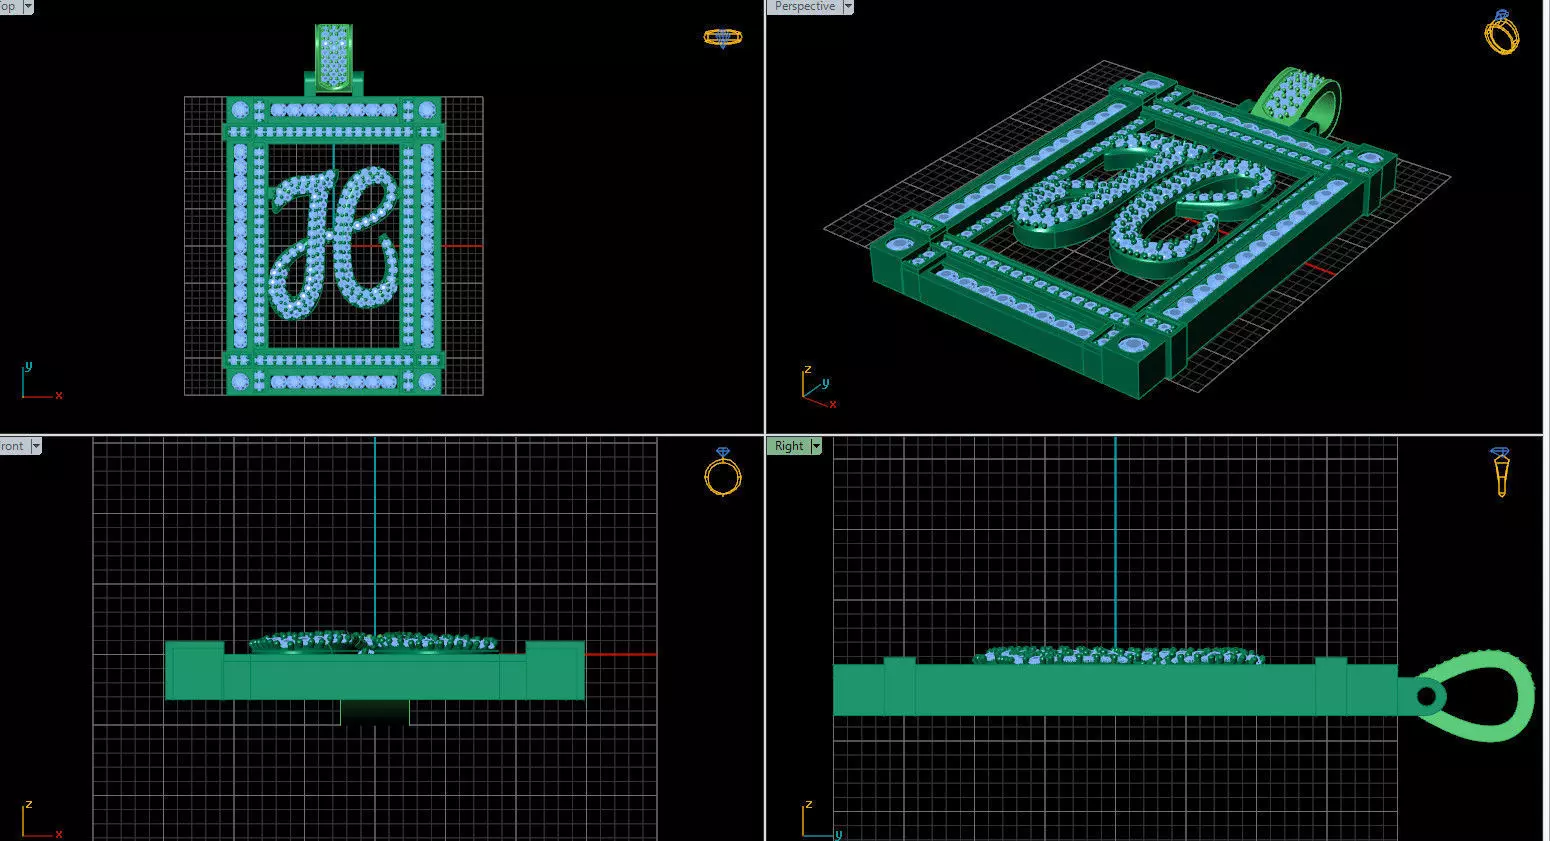Screen dimensions: 1550x841
Task: Open the Front viewport dropdown arrow
Action: coord(35,446)
